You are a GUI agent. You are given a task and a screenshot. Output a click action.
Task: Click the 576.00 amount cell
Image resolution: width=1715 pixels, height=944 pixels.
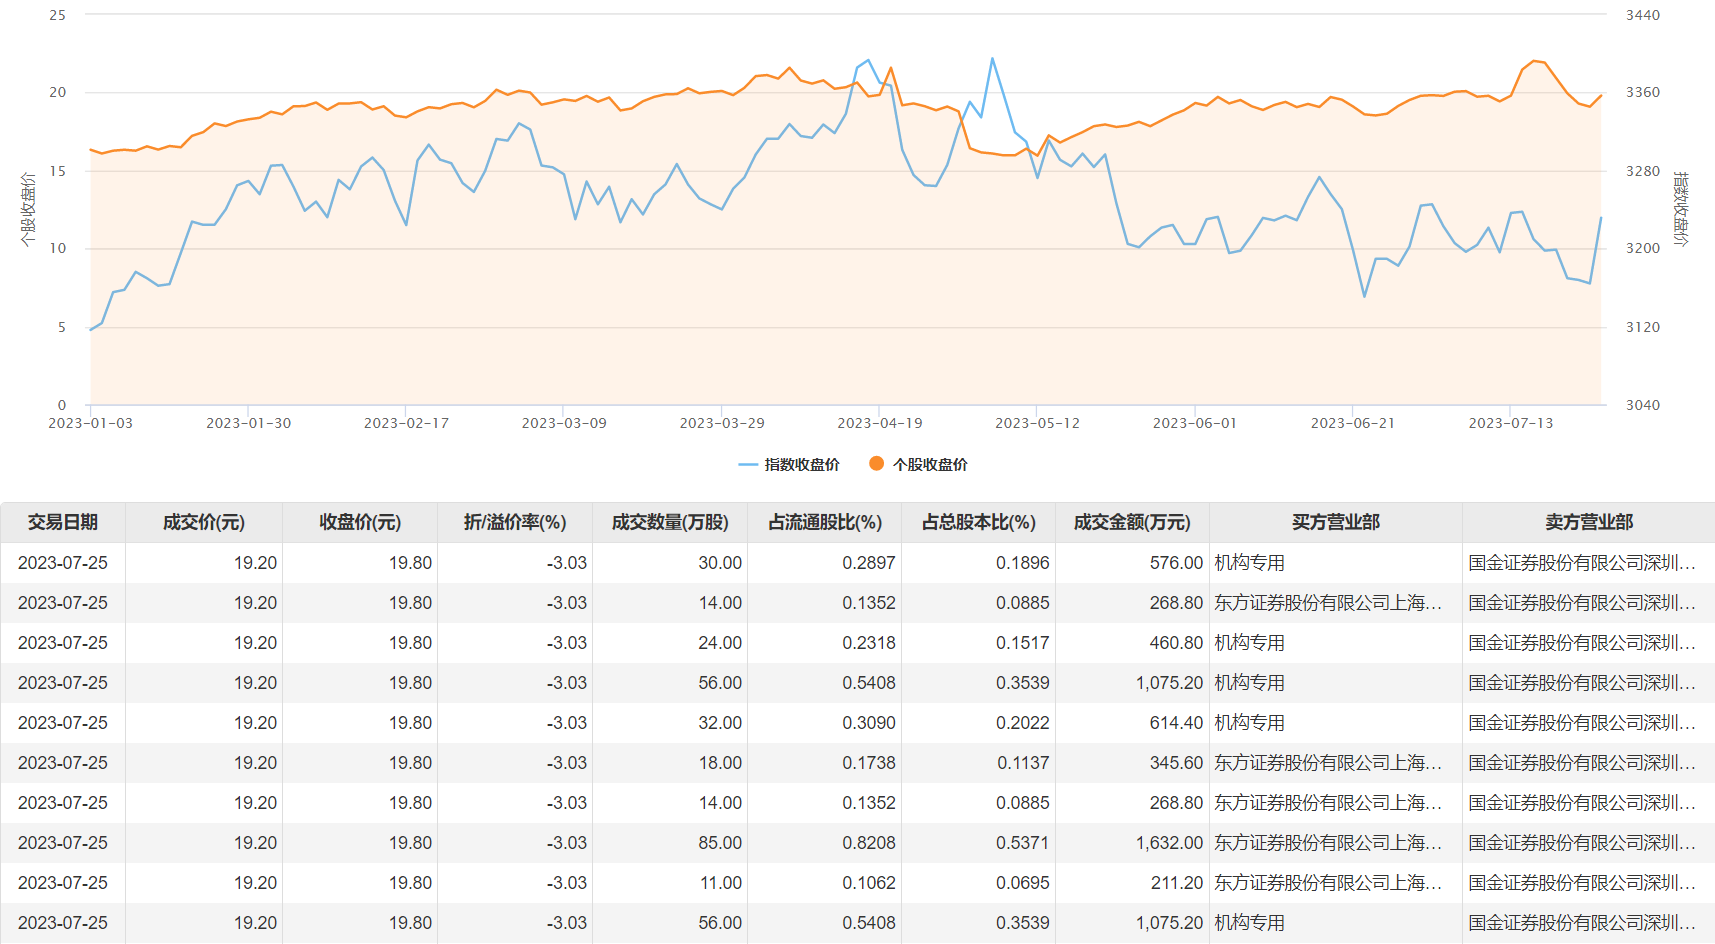(x=1176, y=563)
